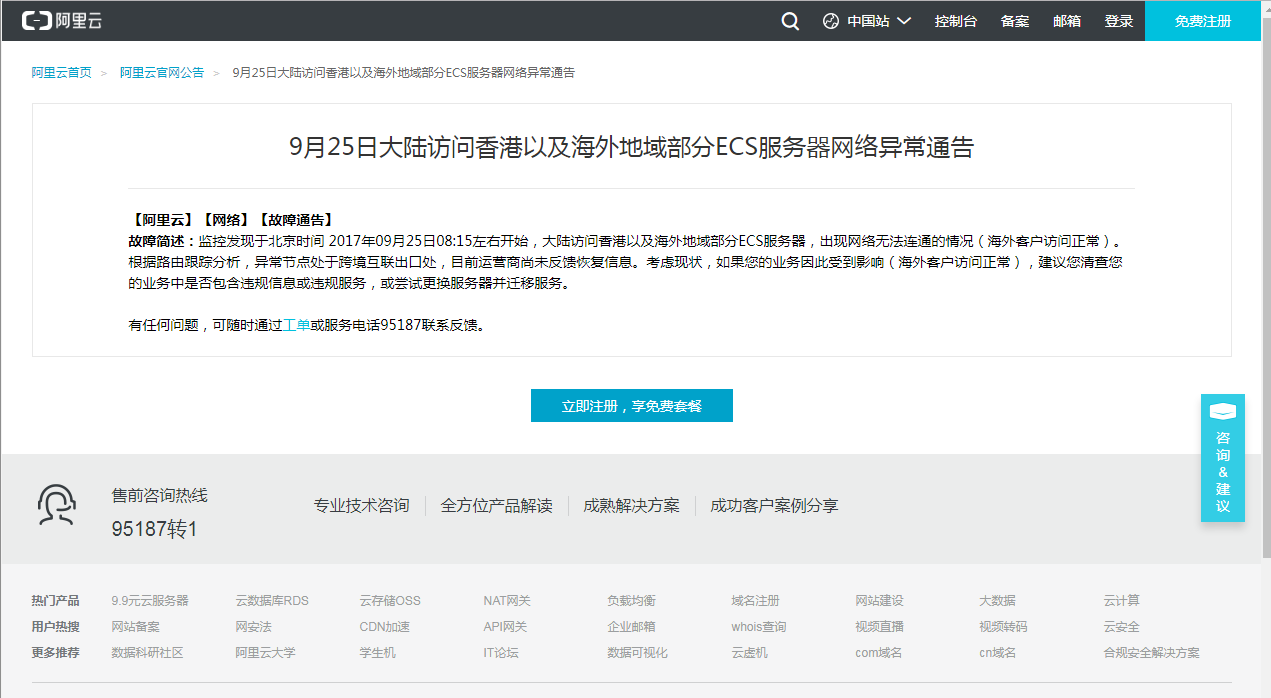Open 学生机 footer link
Viewport: 1271px width, 698px height.
point(377,653)
